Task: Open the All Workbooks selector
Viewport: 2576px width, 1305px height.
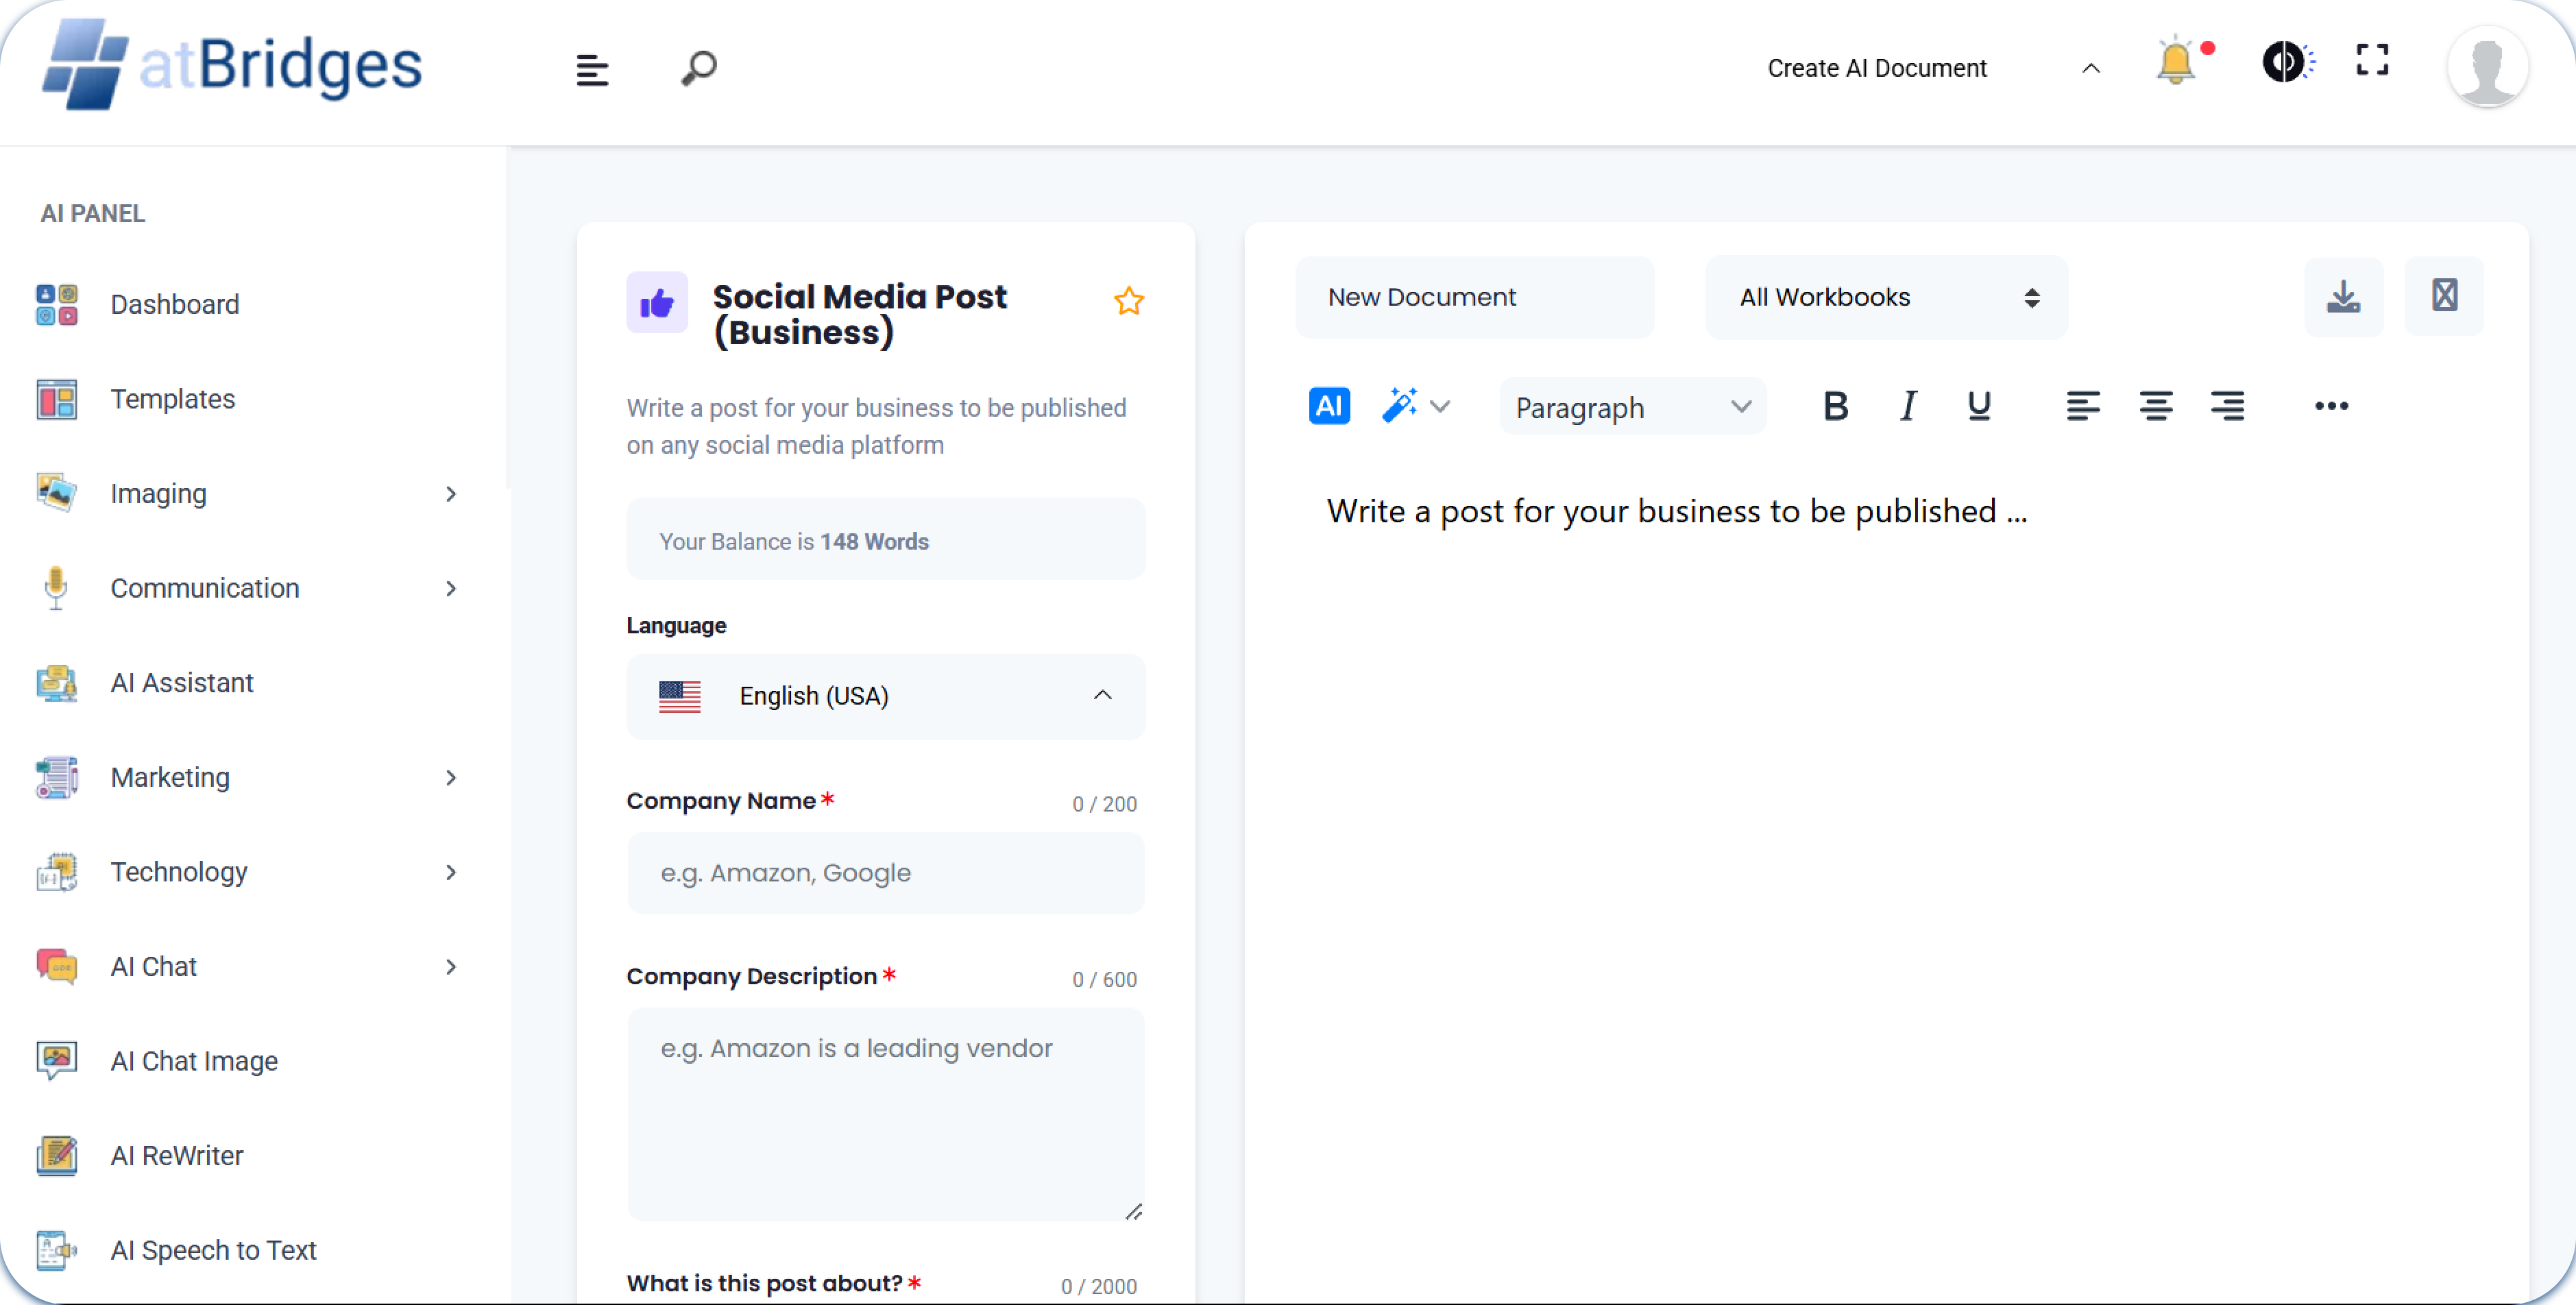Action: point(1886,297)
